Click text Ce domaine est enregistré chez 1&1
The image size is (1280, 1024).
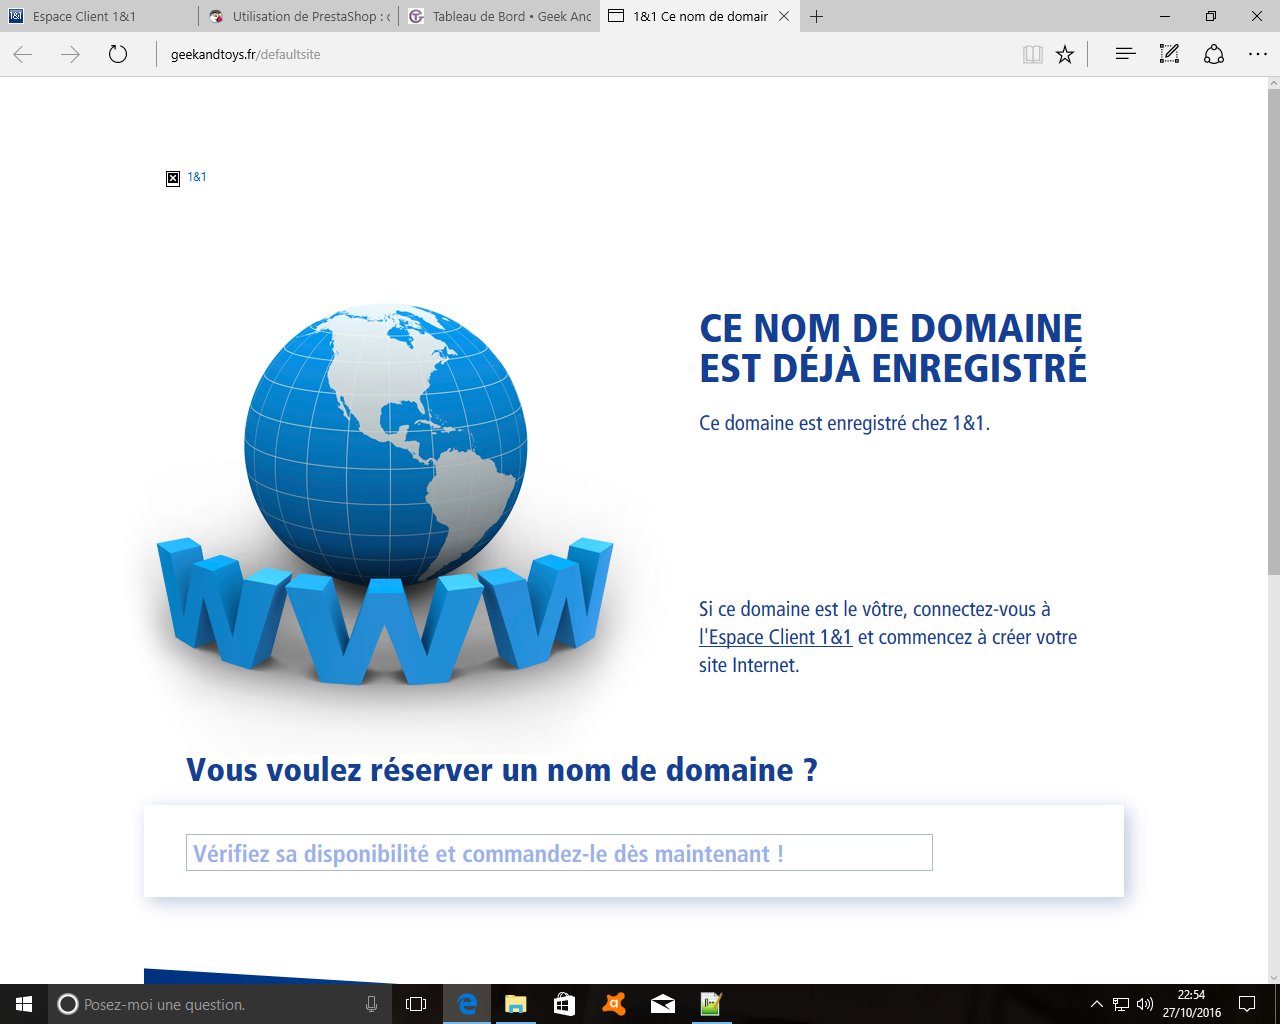[x=845, y=423]
